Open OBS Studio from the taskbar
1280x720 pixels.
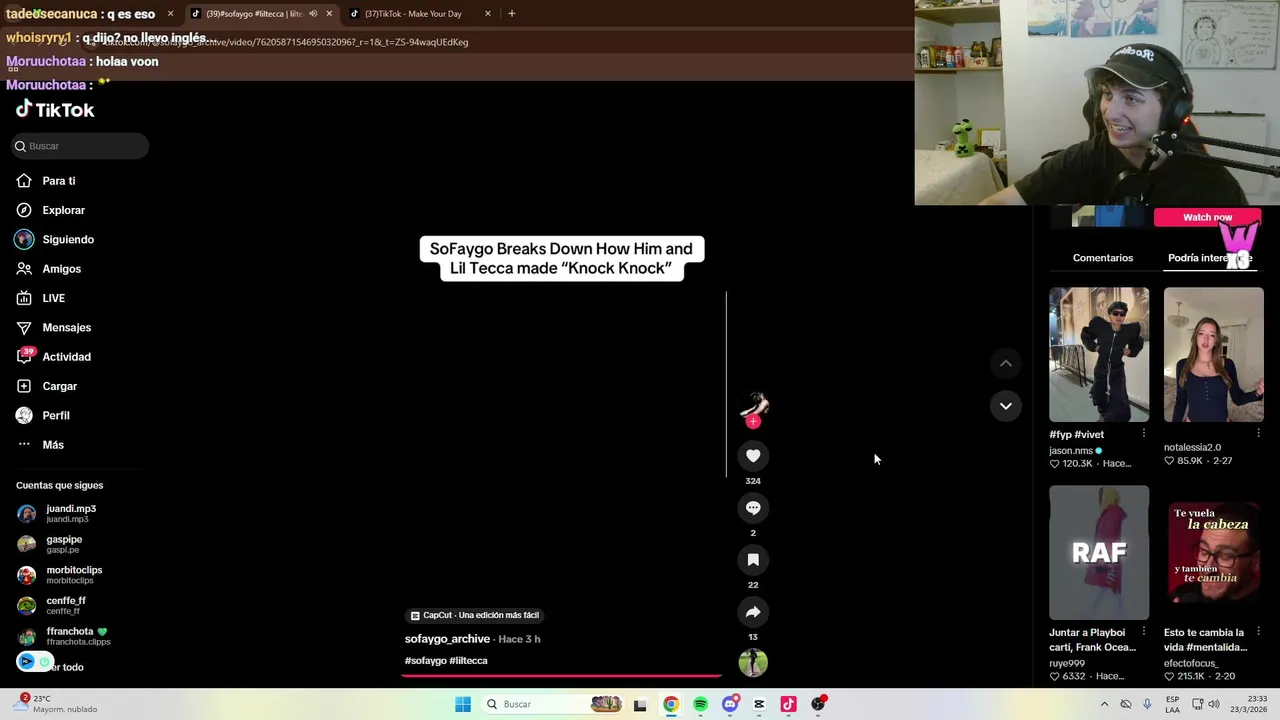point(818,704)
